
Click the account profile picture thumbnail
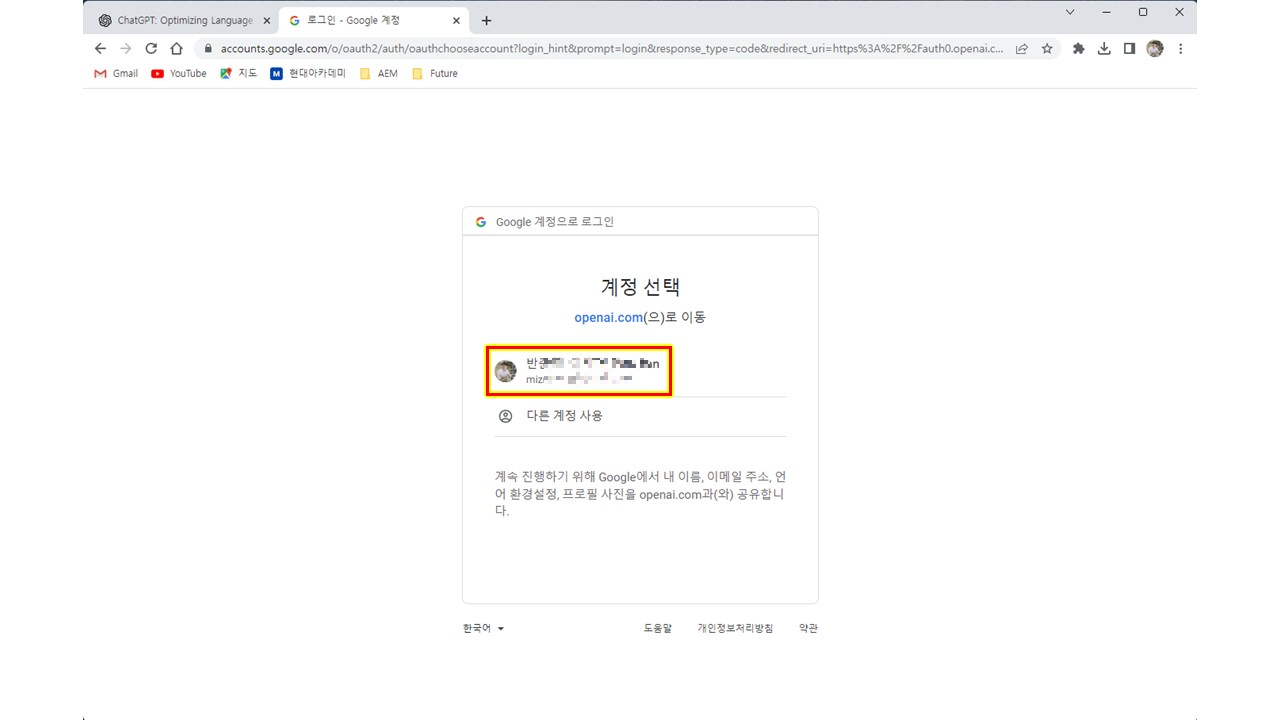pos(506,371)
